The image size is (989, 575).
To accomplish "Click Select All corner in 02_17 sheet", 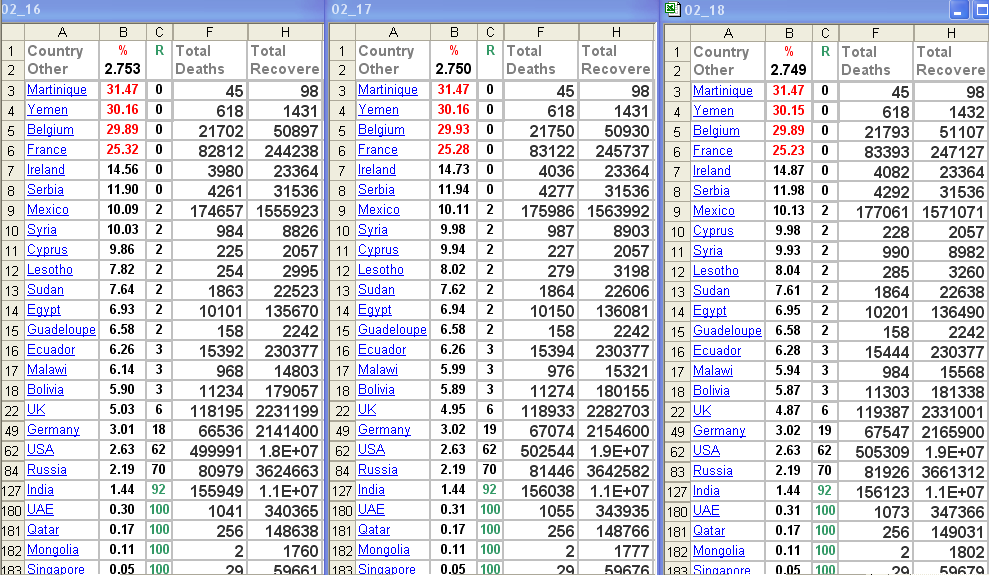I will (x=342, y=32).
